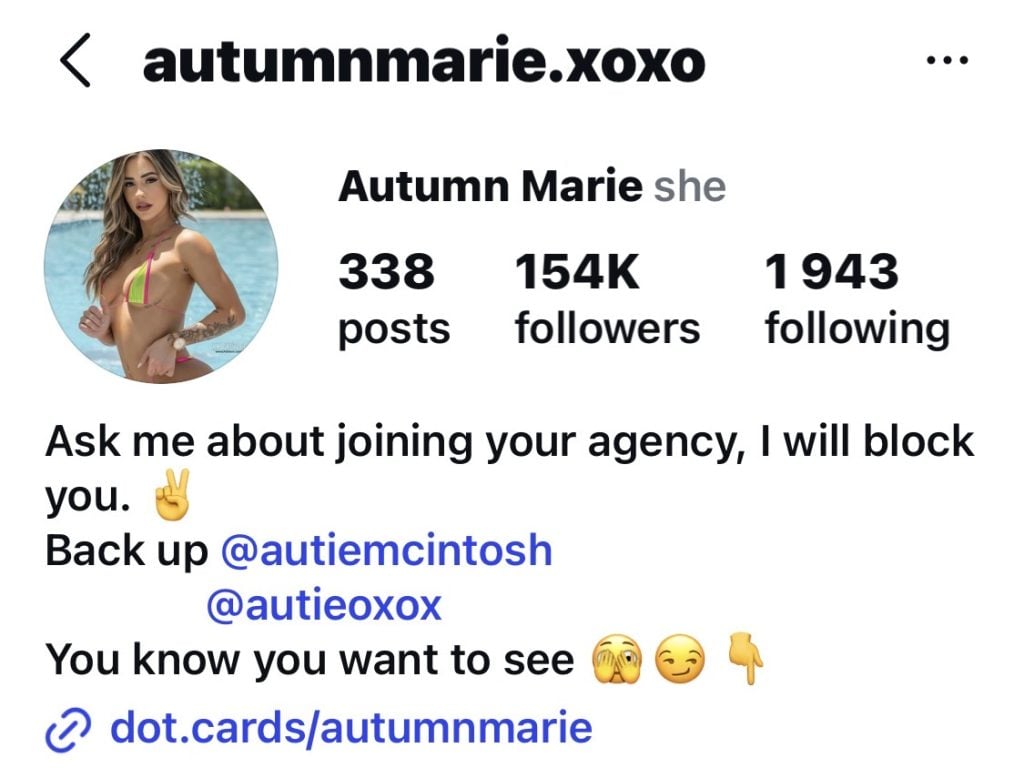Tap the pointing down hand emoji

point(746,658)
